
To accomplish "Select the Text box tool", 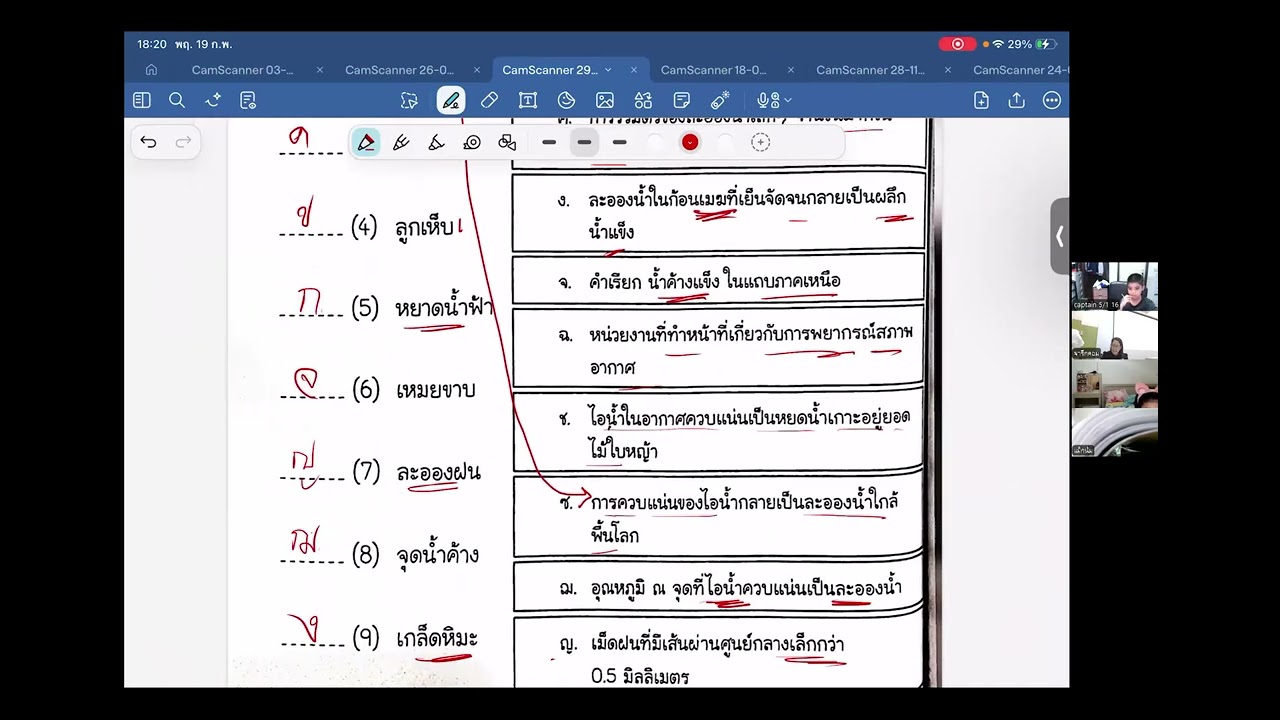I will pyautogui.click(x=528, y=100).
